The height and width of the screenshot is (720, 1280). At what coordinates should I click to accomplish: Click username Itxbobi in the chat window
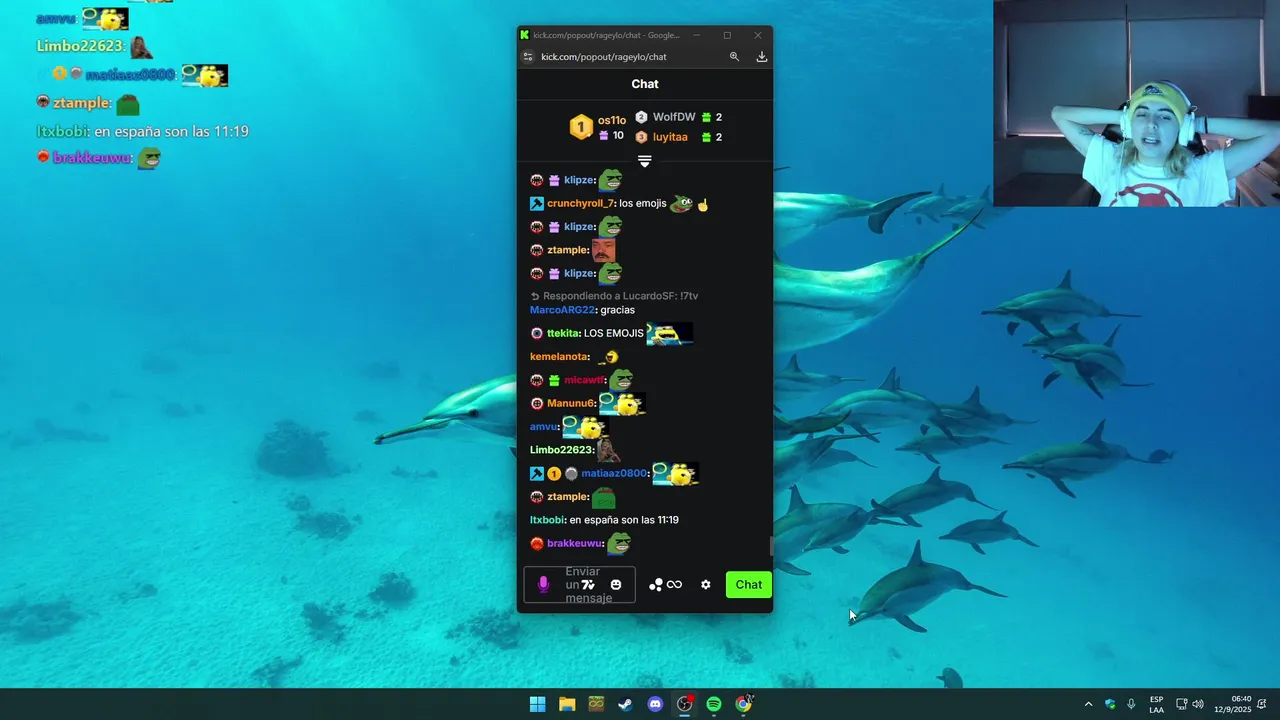pyautogui.click(x=547, y=520)
